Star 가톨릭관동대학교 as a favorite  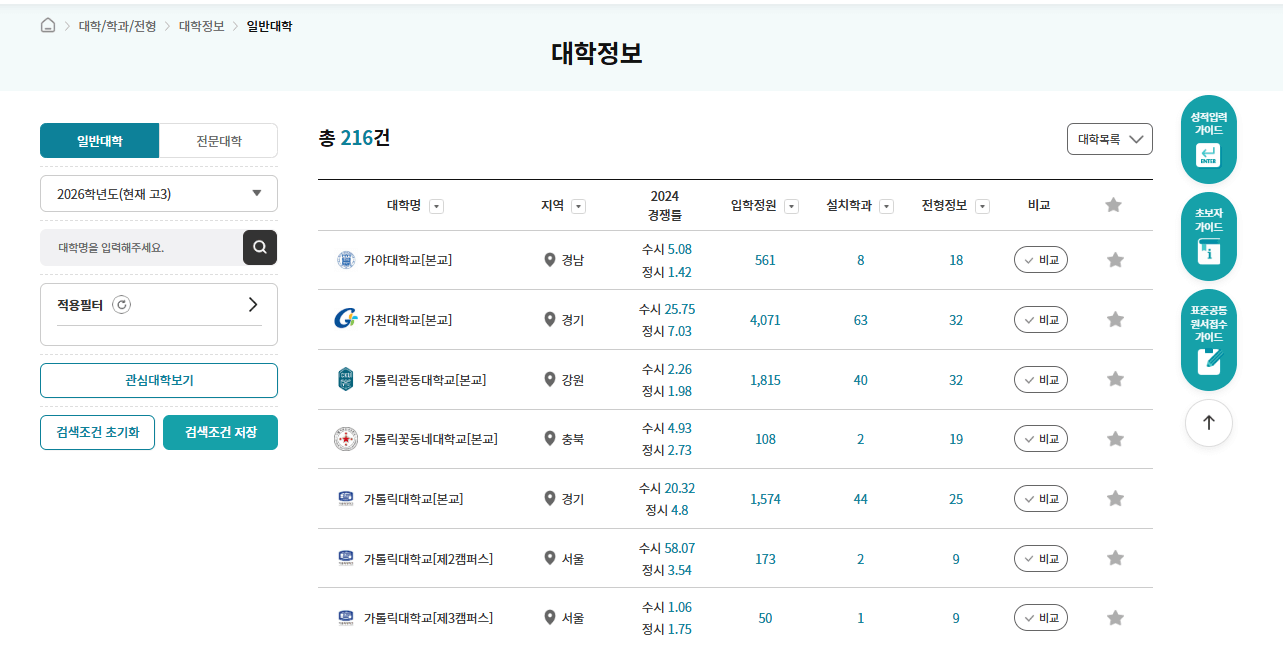(x=1115, y=379)
